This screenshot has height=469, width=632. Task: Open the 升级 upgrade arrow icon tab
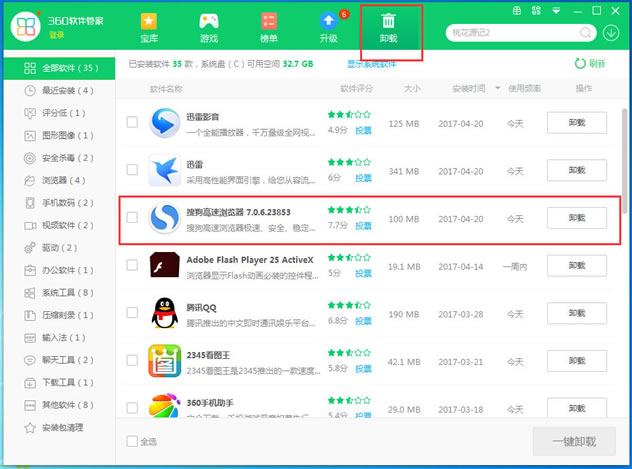329,27
